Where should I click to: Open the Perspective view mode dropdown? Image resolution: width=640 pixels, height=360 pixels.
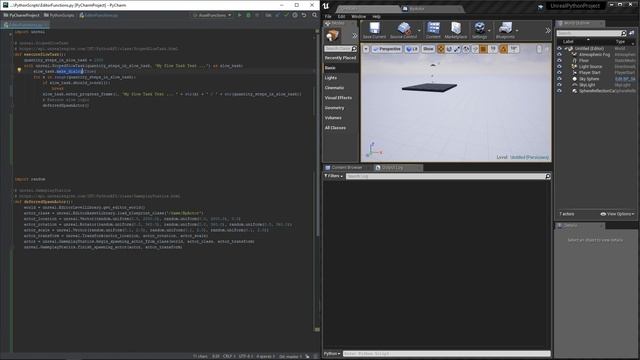pos(387,49)
